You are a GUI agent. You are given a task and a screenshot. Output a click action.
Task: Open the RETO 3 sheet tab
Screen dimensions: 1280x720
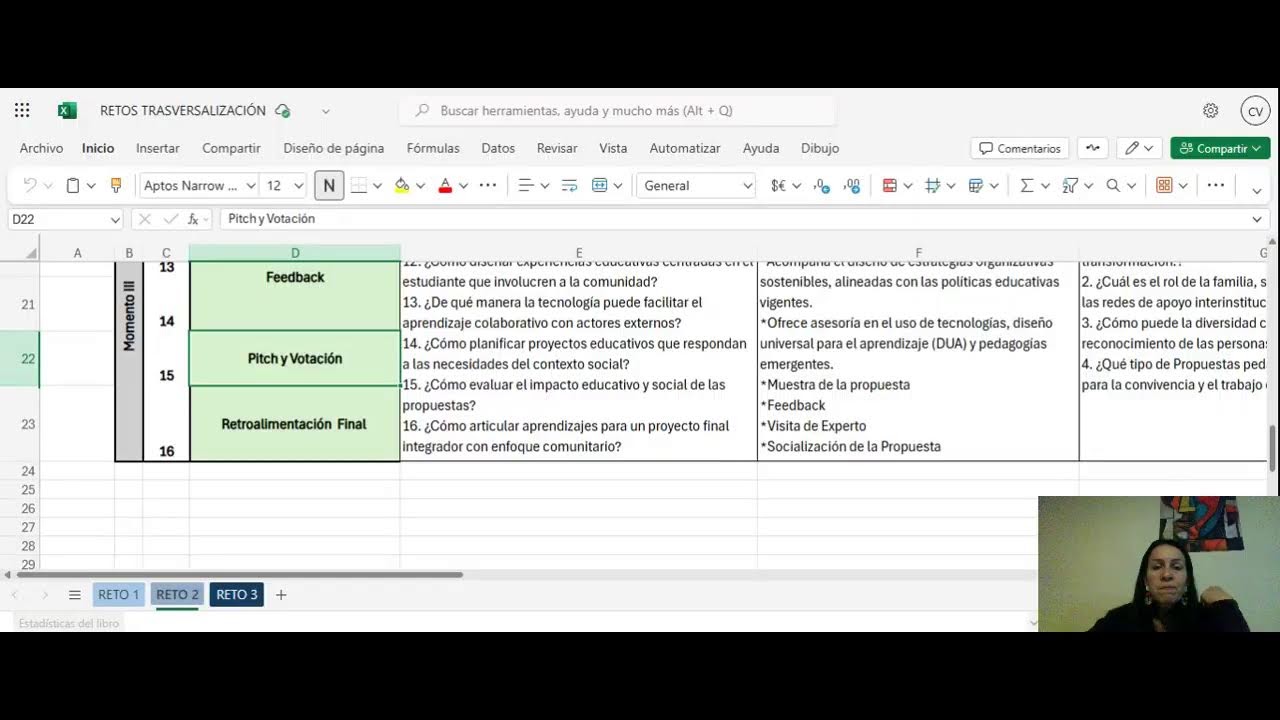point(237,595)
